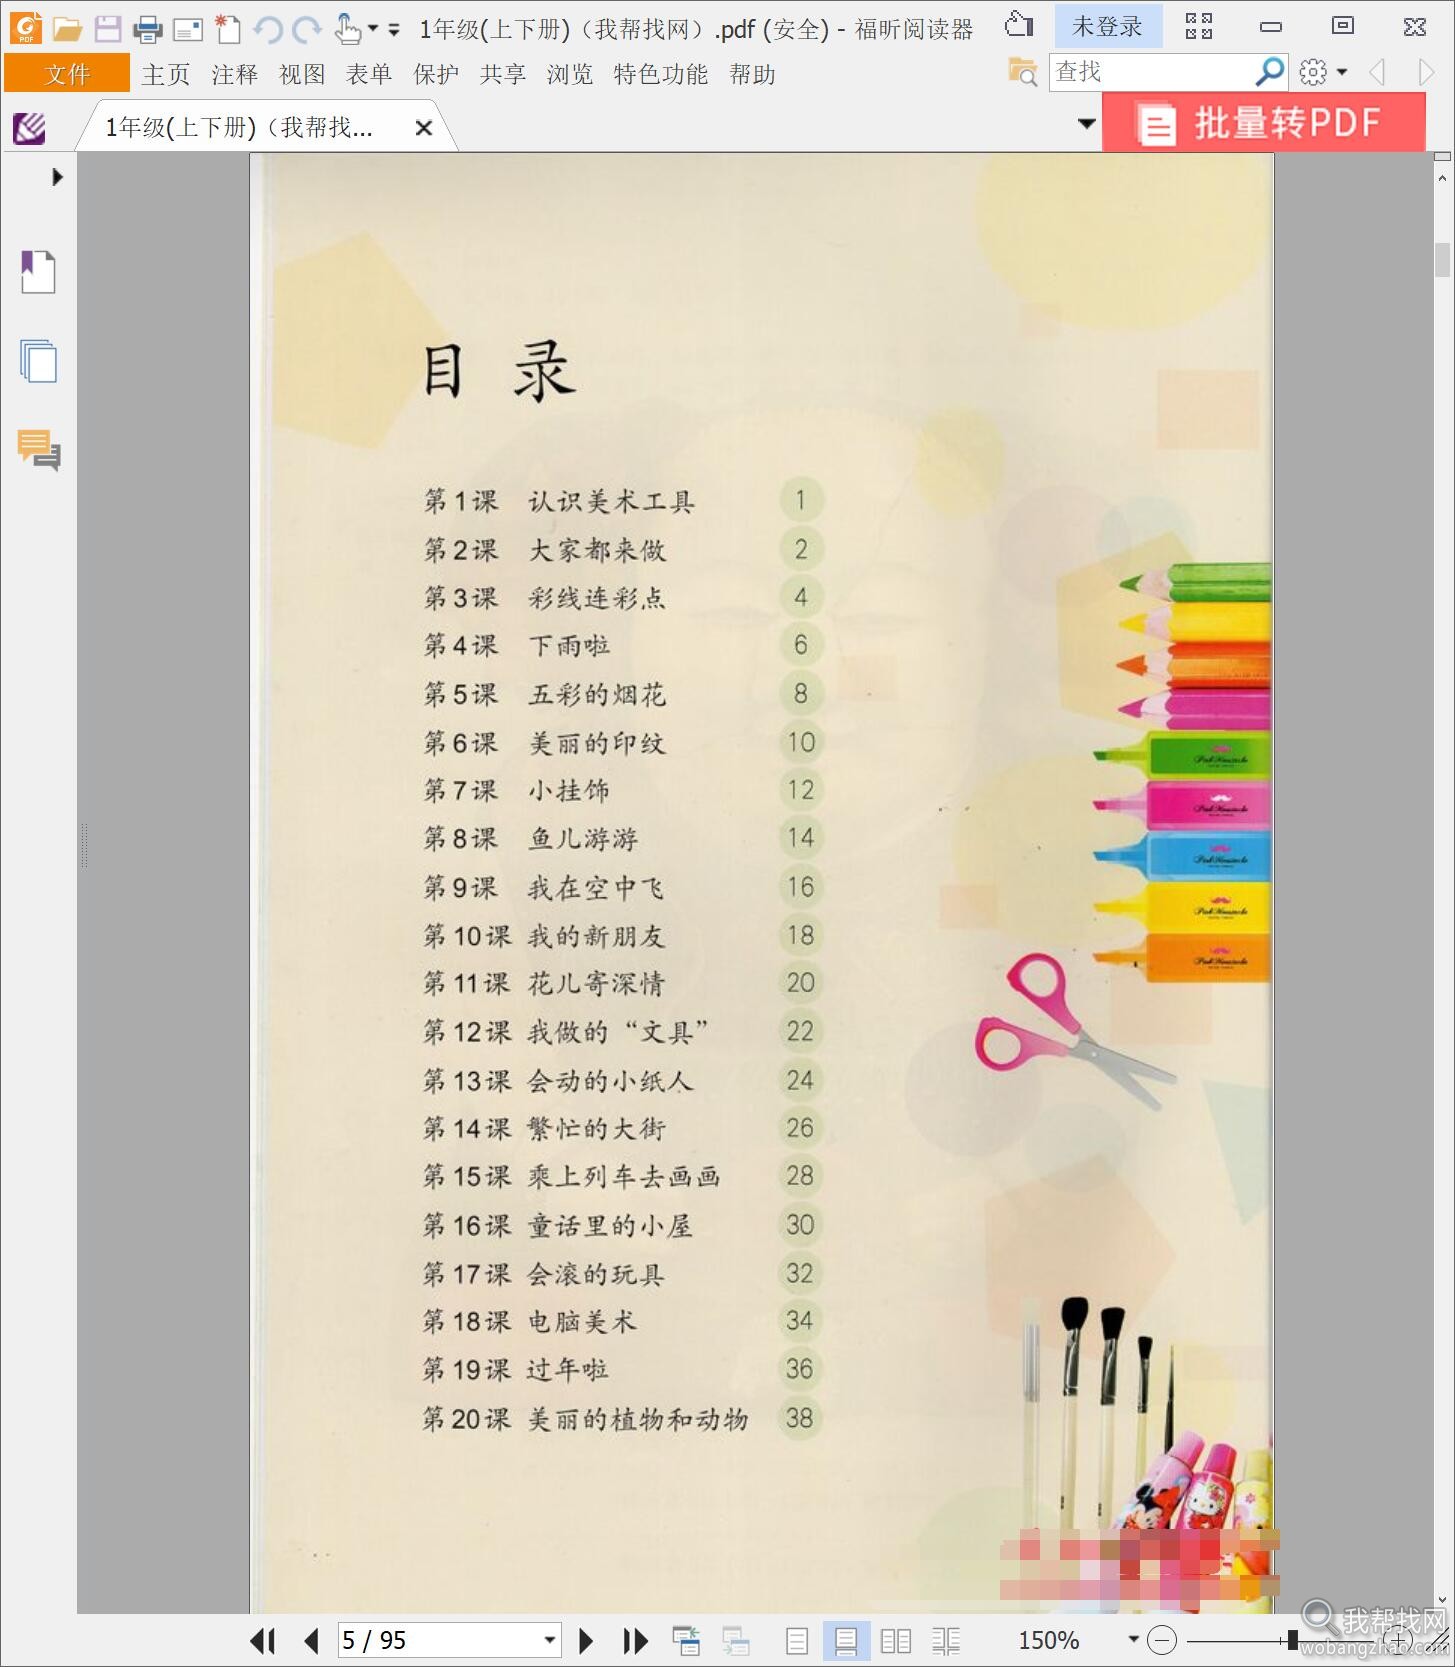Screen dimensions: 1455x1667
Task: Click the purple start page pencil icon
Action: (x=29, y=128)
